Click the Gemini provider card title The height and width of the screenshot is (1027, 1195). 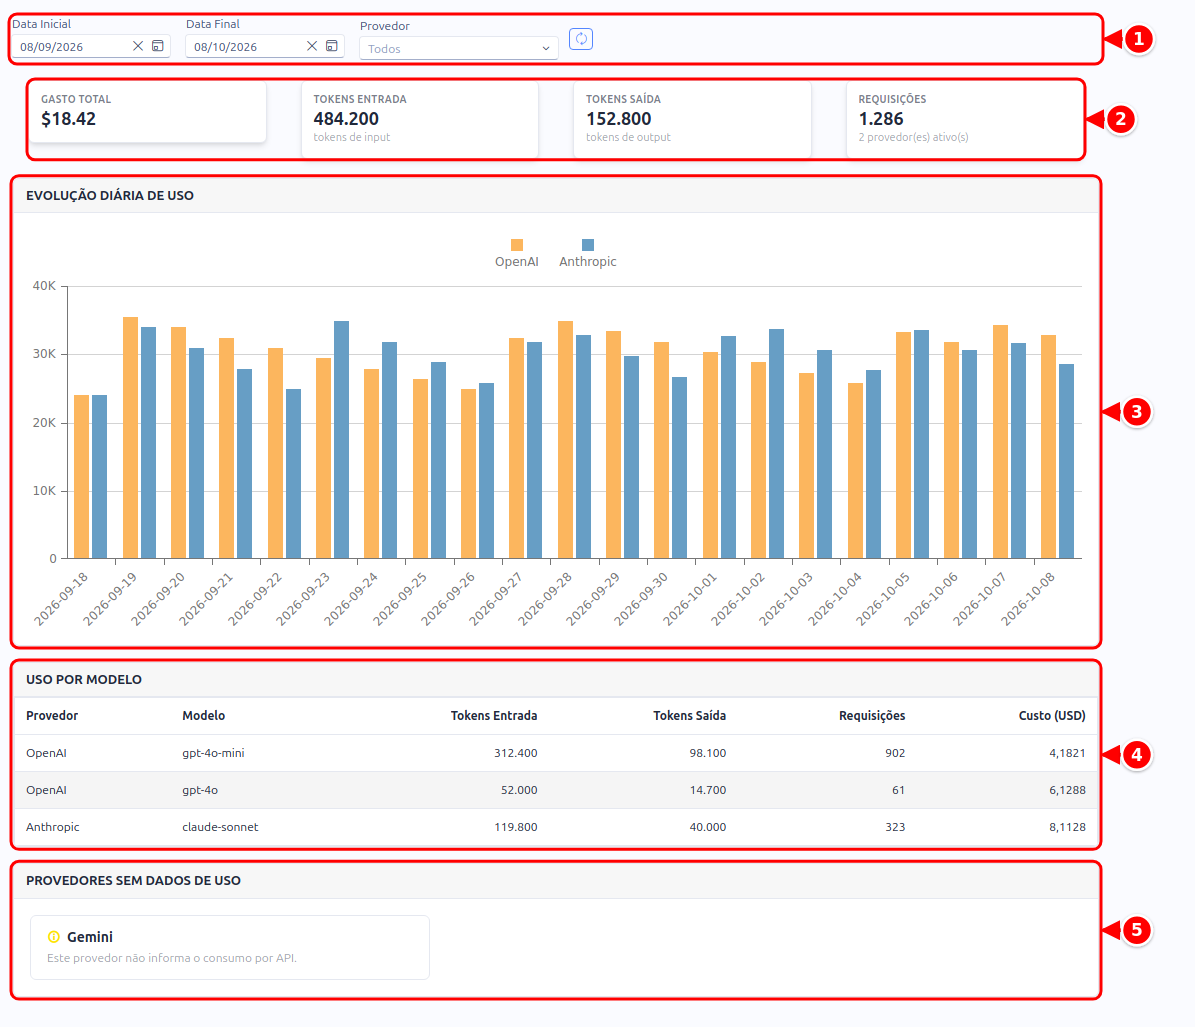(x=90, y=937)
